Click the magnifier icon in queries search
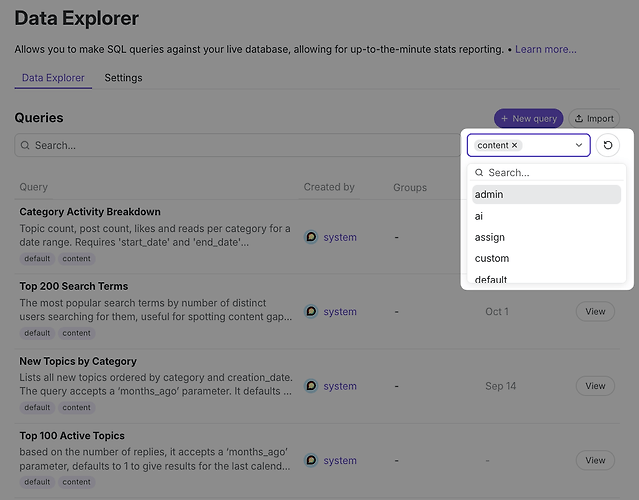Image resolution: width=639 pixels, height=500 pixels. (25, 145)
